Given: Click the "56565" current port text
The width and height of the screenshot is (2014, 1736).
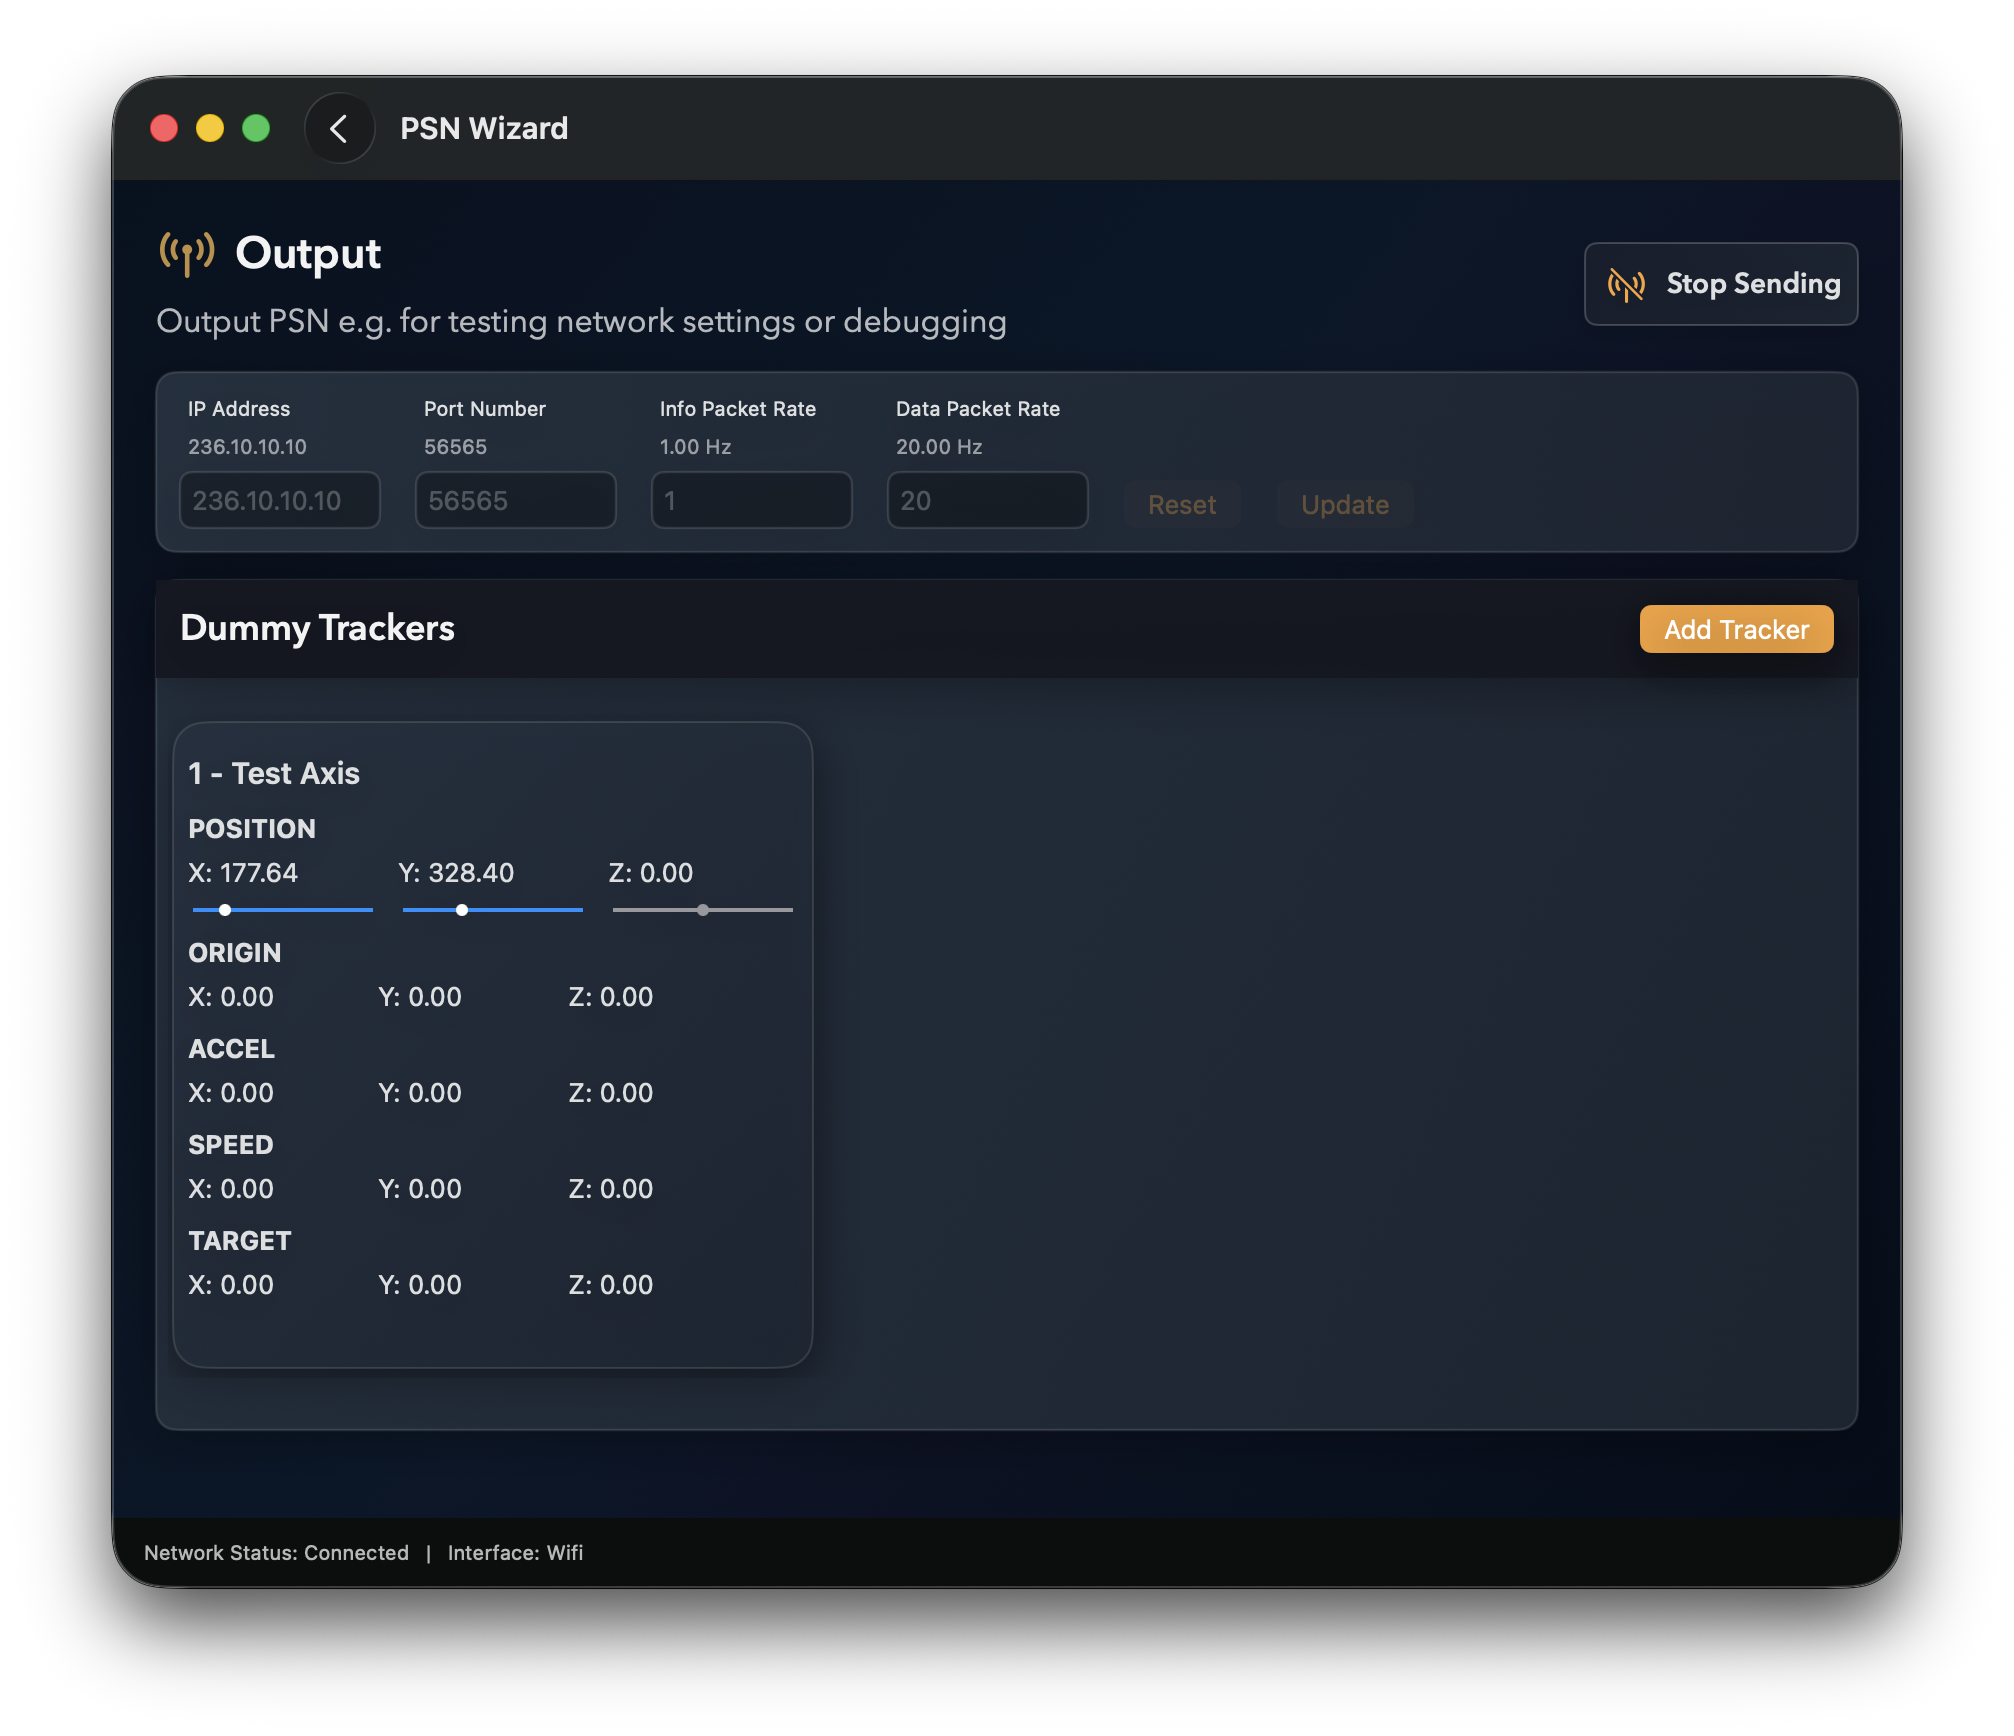Looking at the screenshot, I should tap(455, 447).
